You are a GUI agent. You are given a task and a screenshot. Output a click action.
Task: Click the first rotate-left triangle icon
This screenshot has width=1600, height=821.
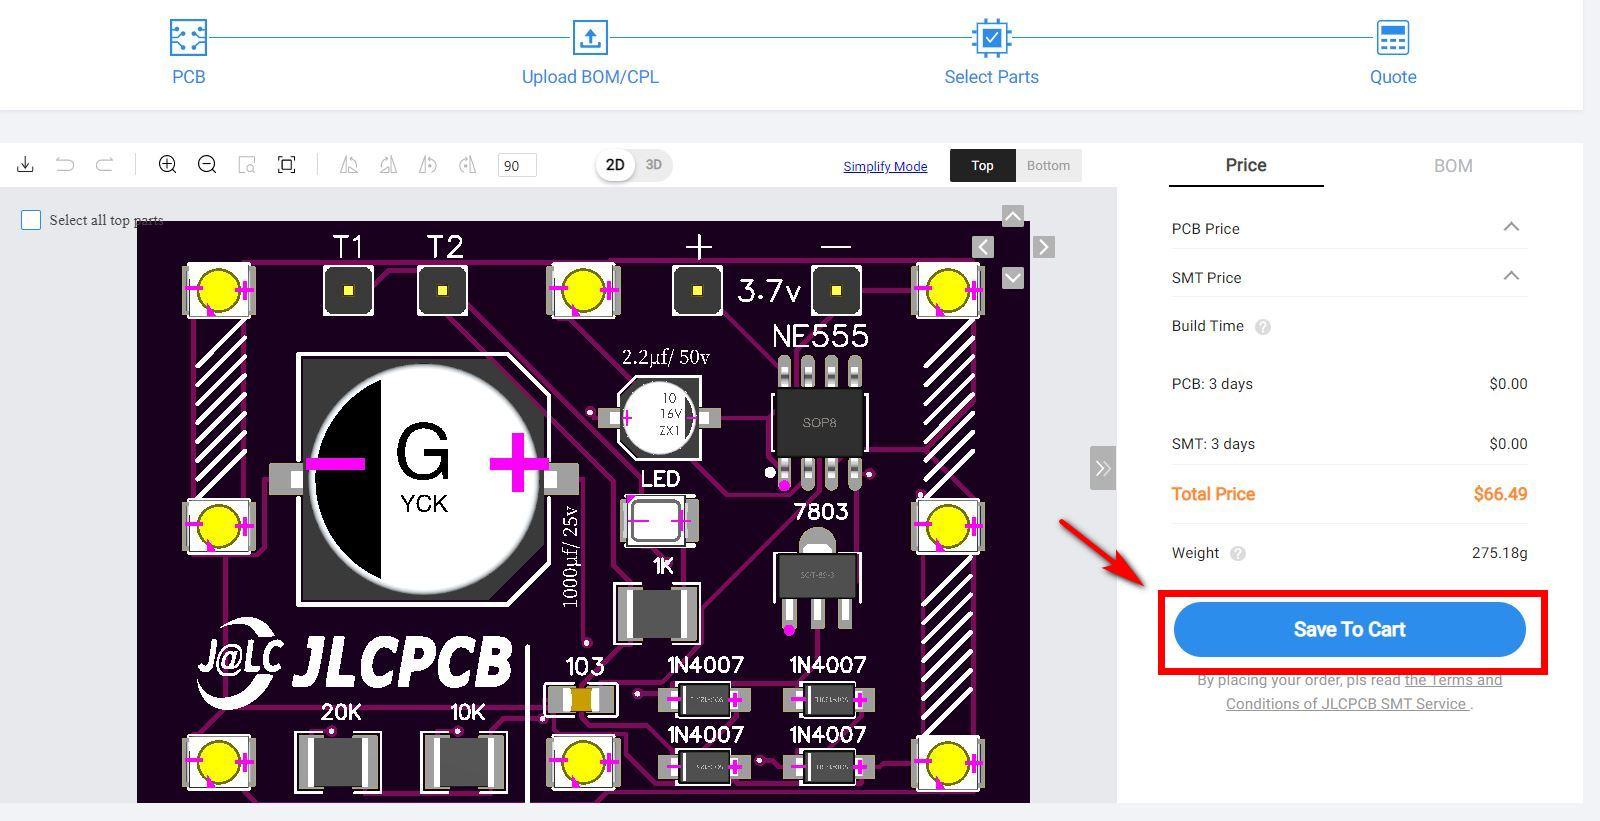point(349,165)
